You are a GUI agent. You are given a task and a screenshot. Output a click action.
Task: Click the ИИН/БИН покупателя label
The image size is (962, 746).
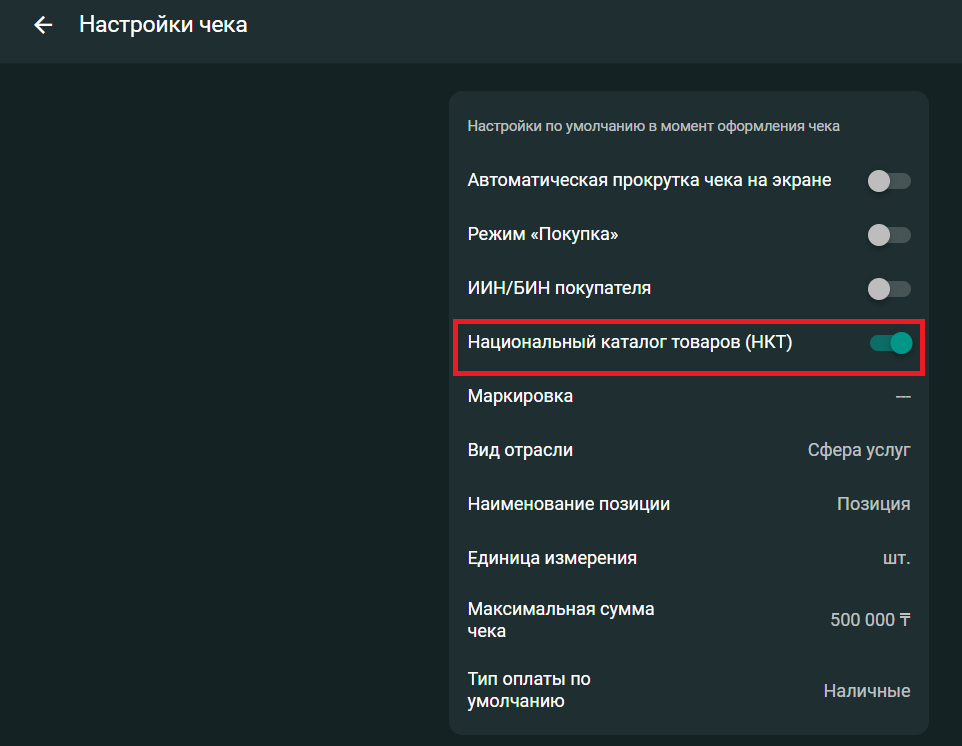[x=559, y=289]
